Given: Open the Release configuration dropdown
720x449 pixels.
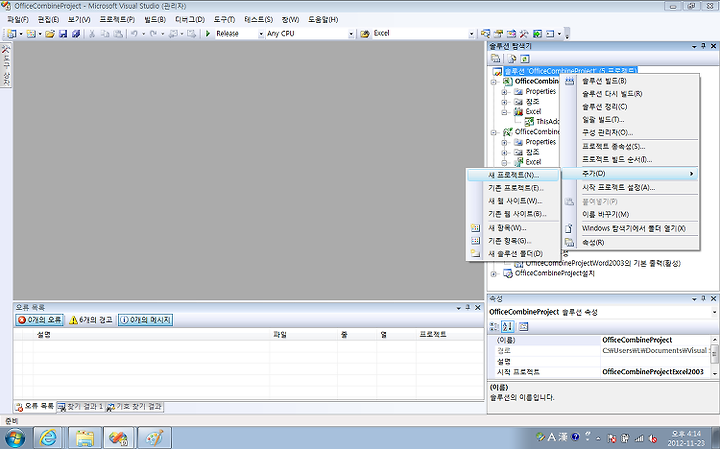Looking at the screenshot, I should tap(261, 34).
